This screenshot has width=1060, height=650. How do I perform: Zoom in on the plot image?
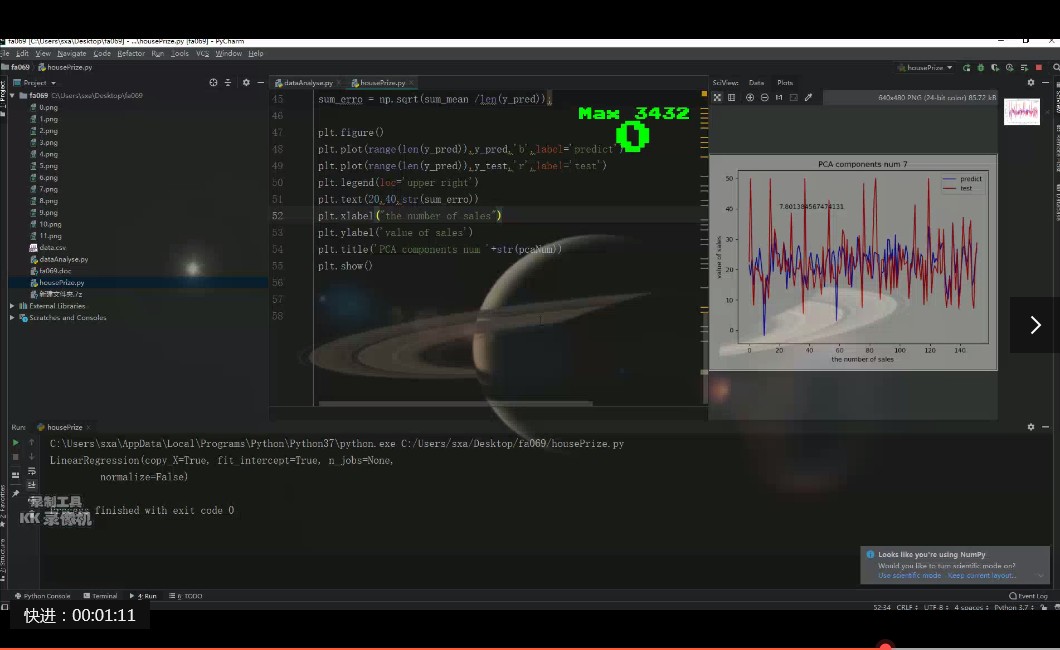click(x=750, y=97)
